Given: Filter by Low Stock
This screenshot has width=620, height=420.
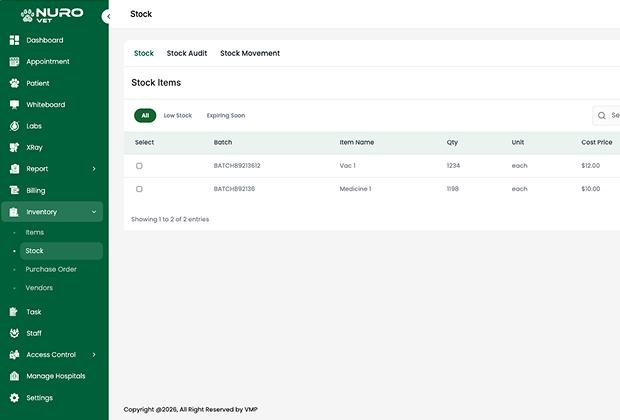Looking at the screenshot, I should click(x=178, y=115).
